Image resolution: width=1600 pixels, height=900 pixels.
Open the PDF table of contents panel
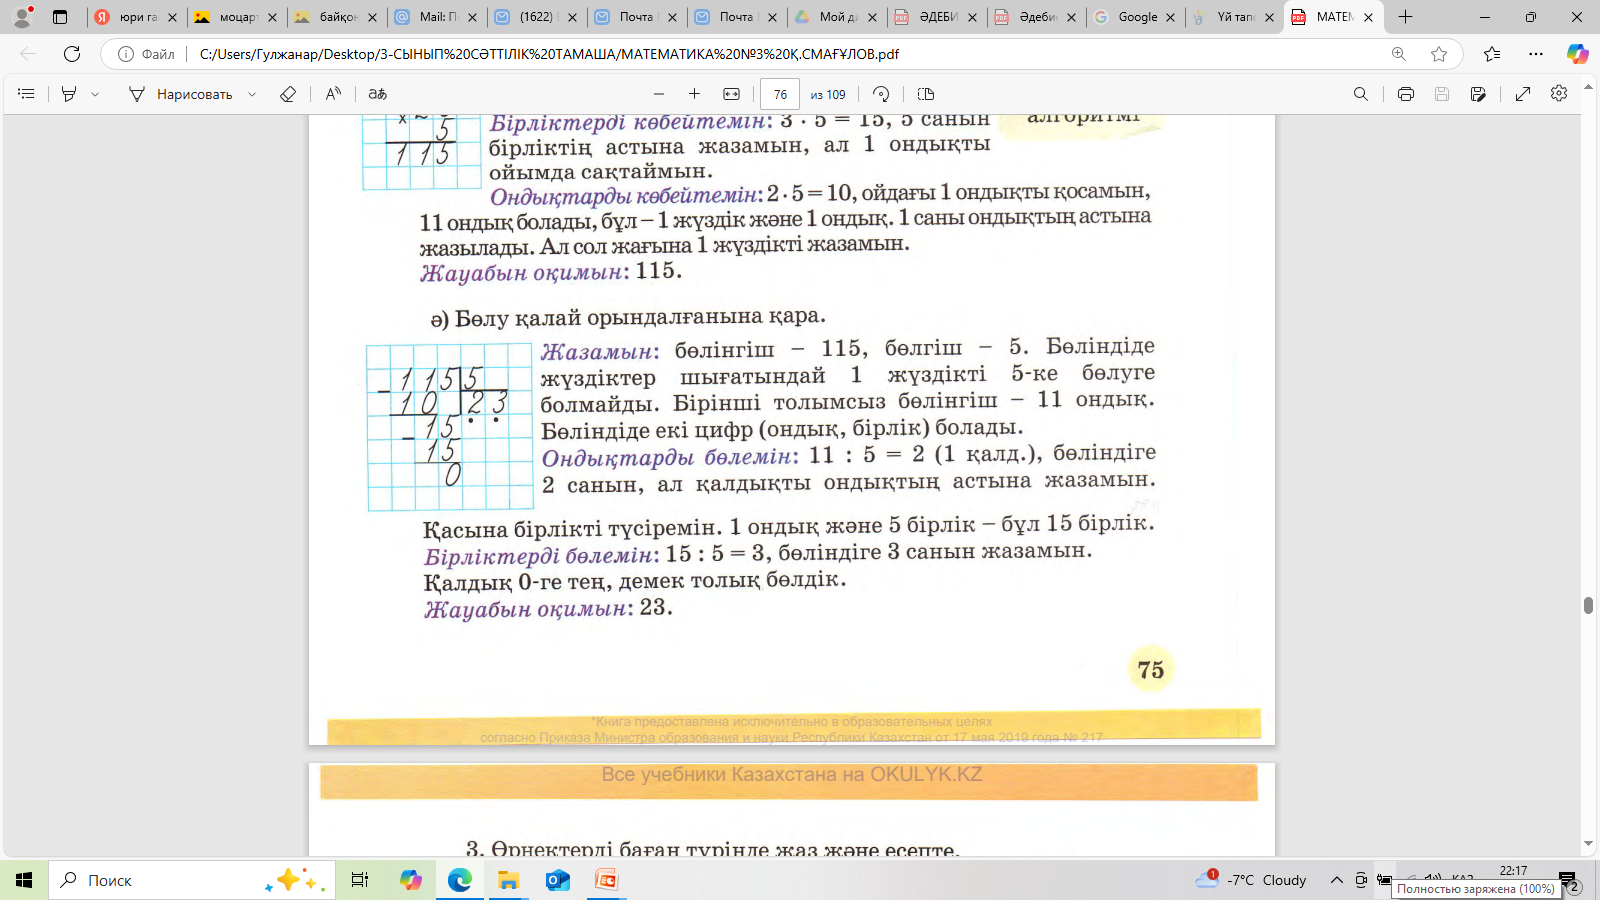coord(27,94)
